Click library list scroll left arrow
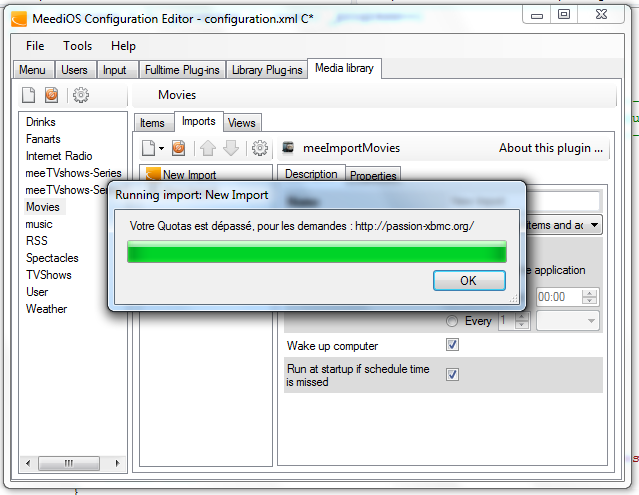Image resolution: width=639 pixels, height=495 pixels. [28, 463]
